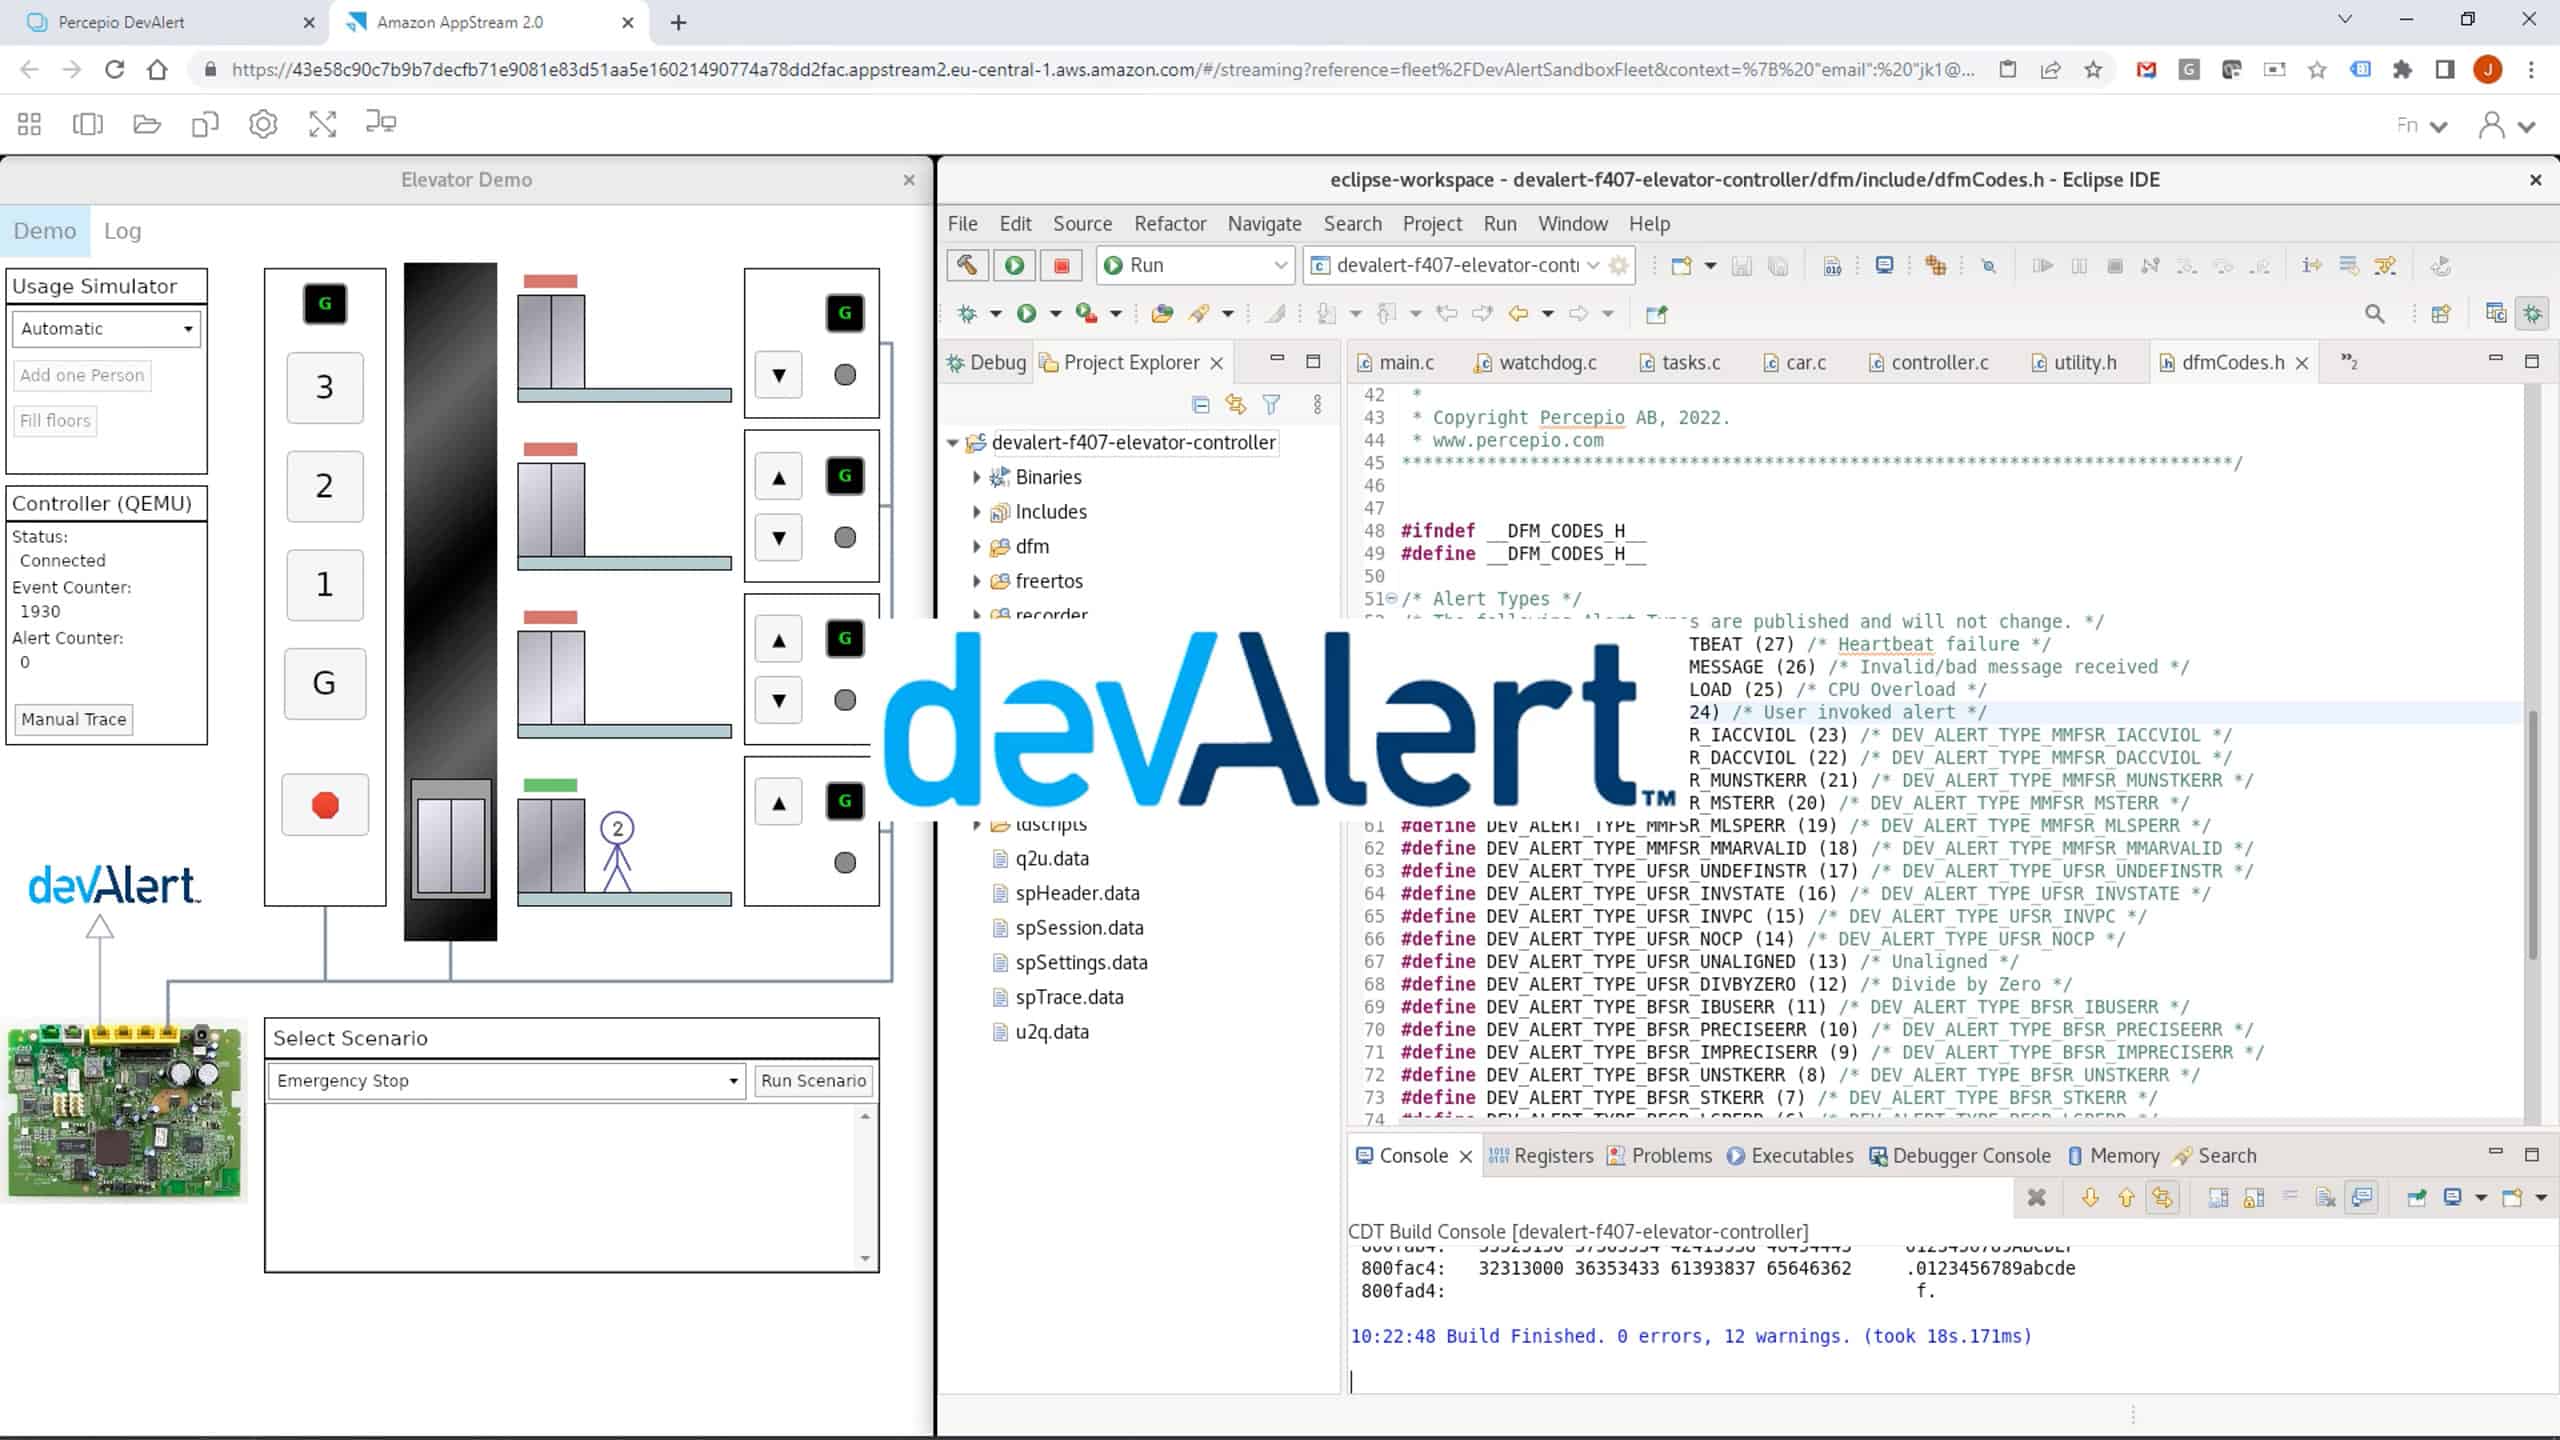Click the red Stop toolbar button
The image size is (2560, 1440).
pyautogui.click(x=1061, y=265)
